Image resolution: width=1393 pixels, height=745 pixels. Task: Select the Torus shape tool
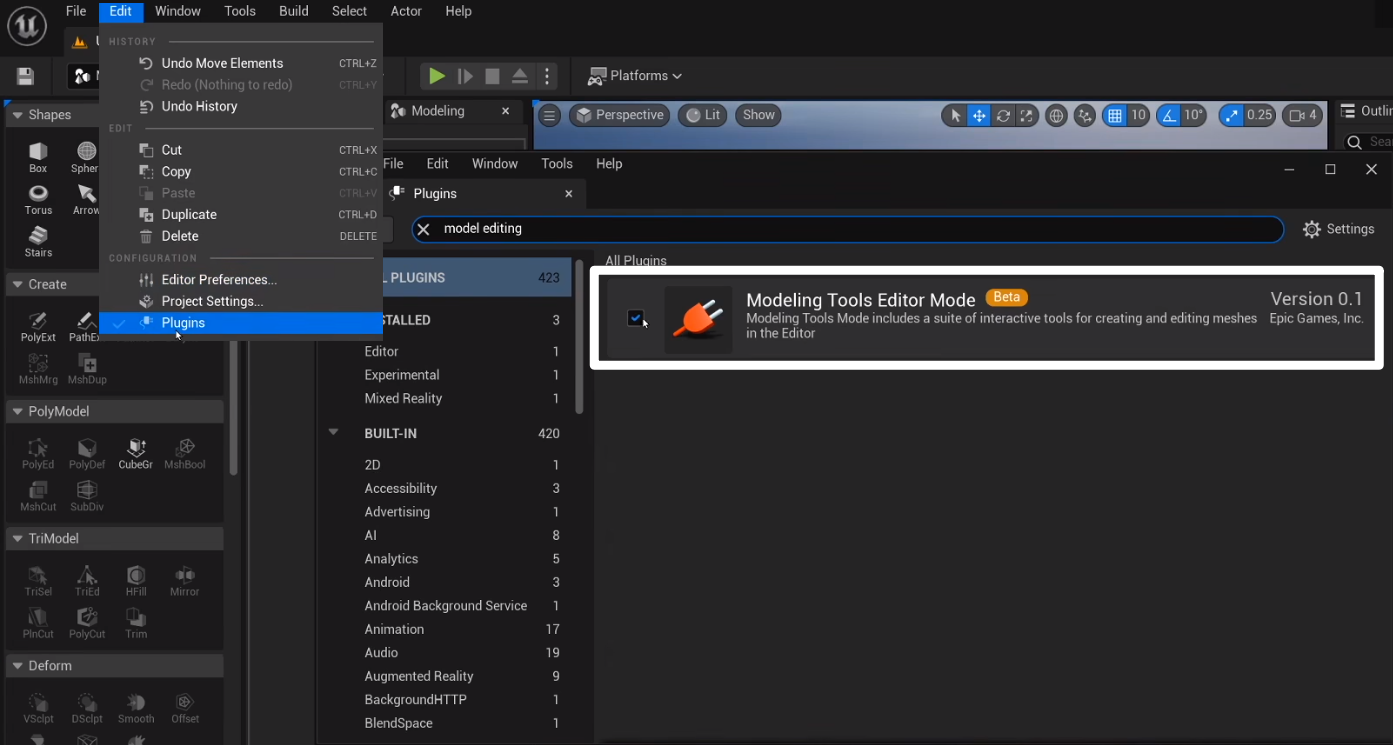38,199
